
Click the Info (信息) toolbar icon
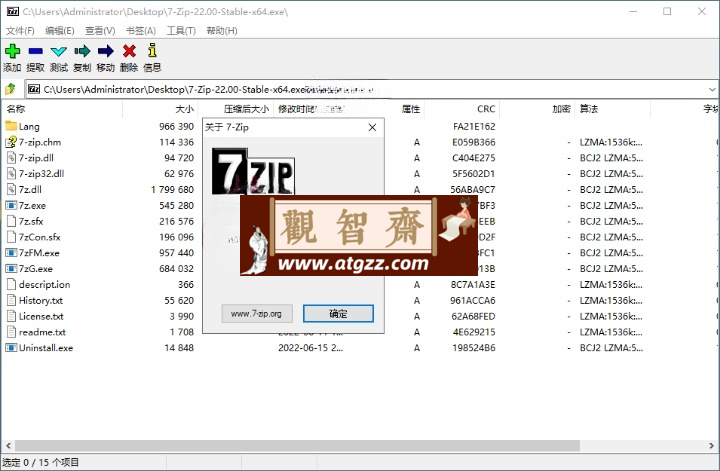pos(152,50)
